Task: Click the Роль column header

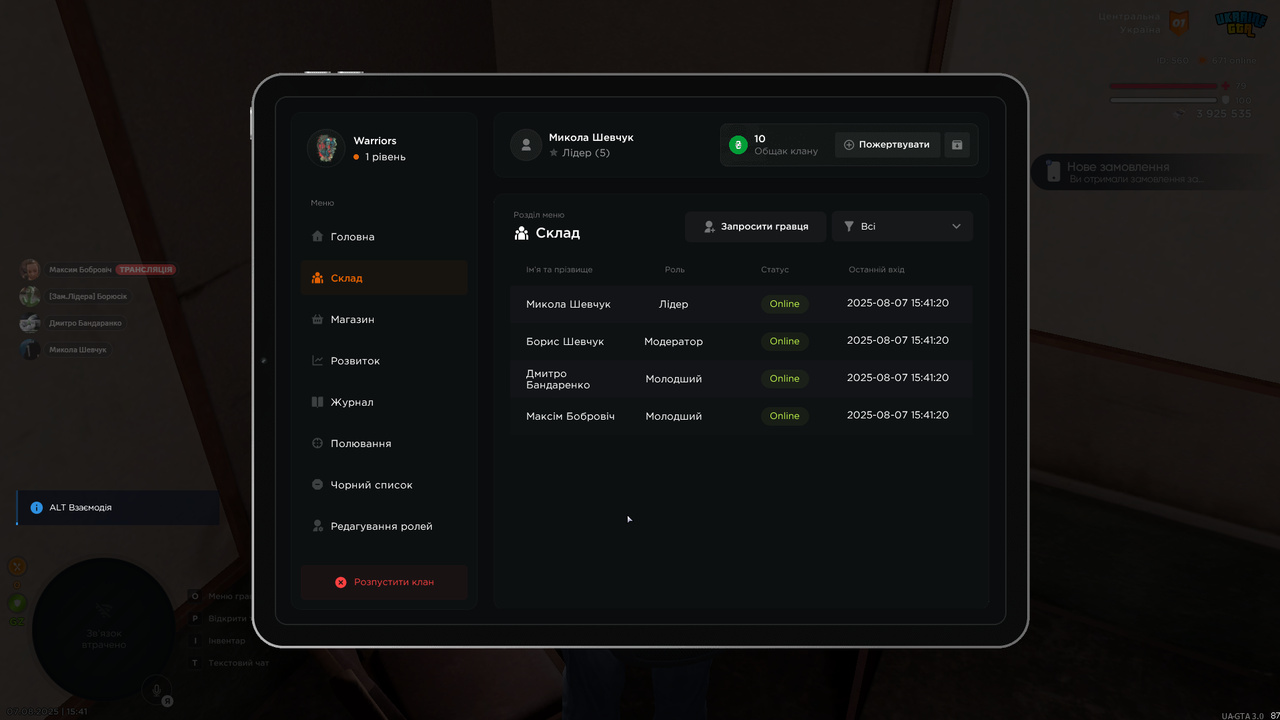Action: [675, 270]
